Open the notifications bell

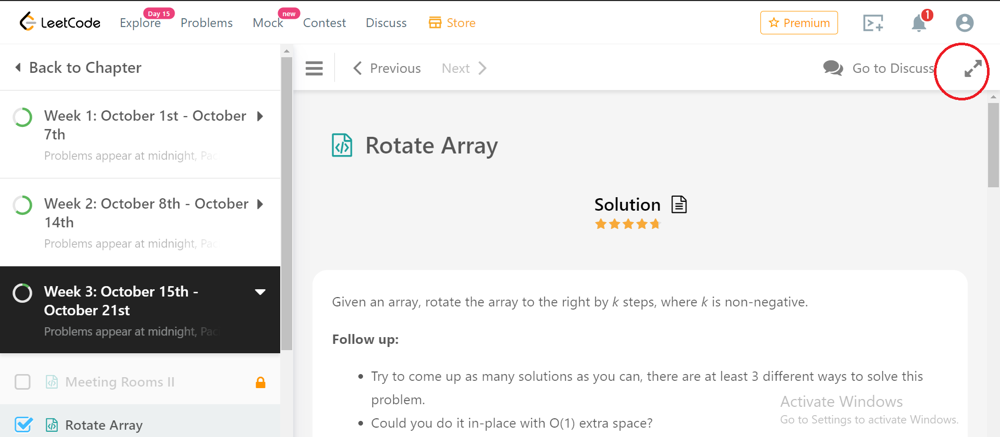pos(919,23)
